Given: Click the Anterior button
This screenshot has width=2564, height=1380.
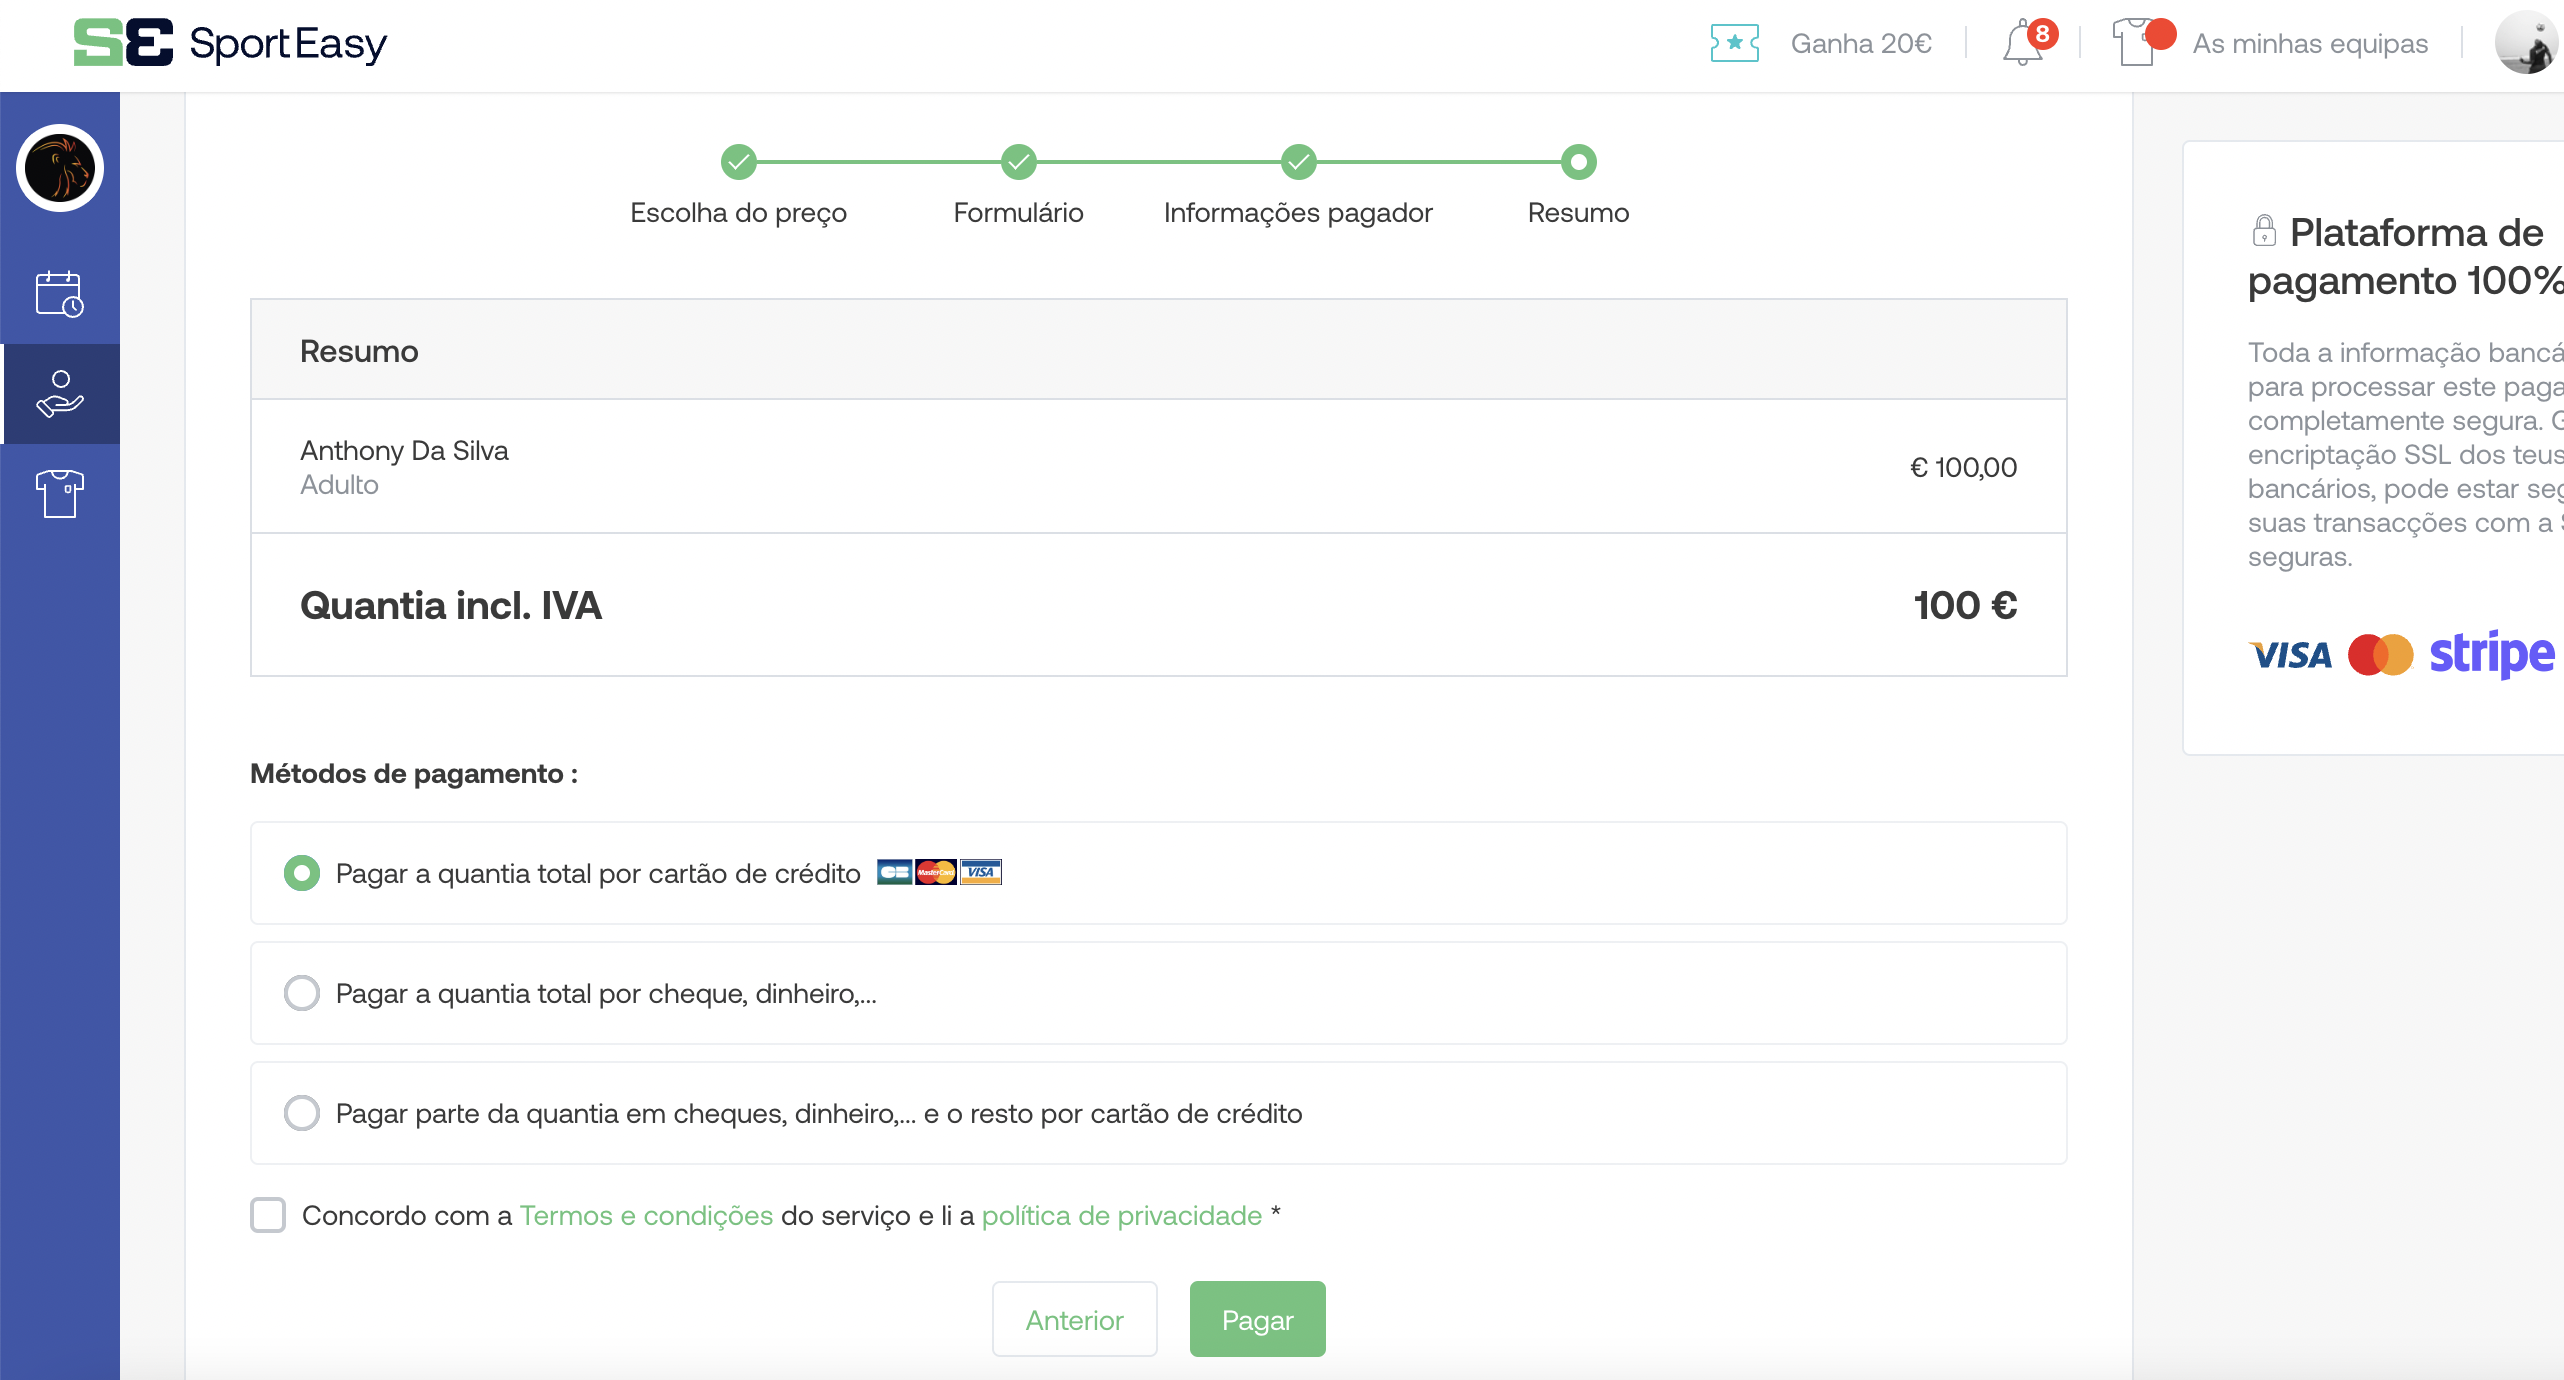Looking at the screenshot, I should click(x=1074, y=1319).
